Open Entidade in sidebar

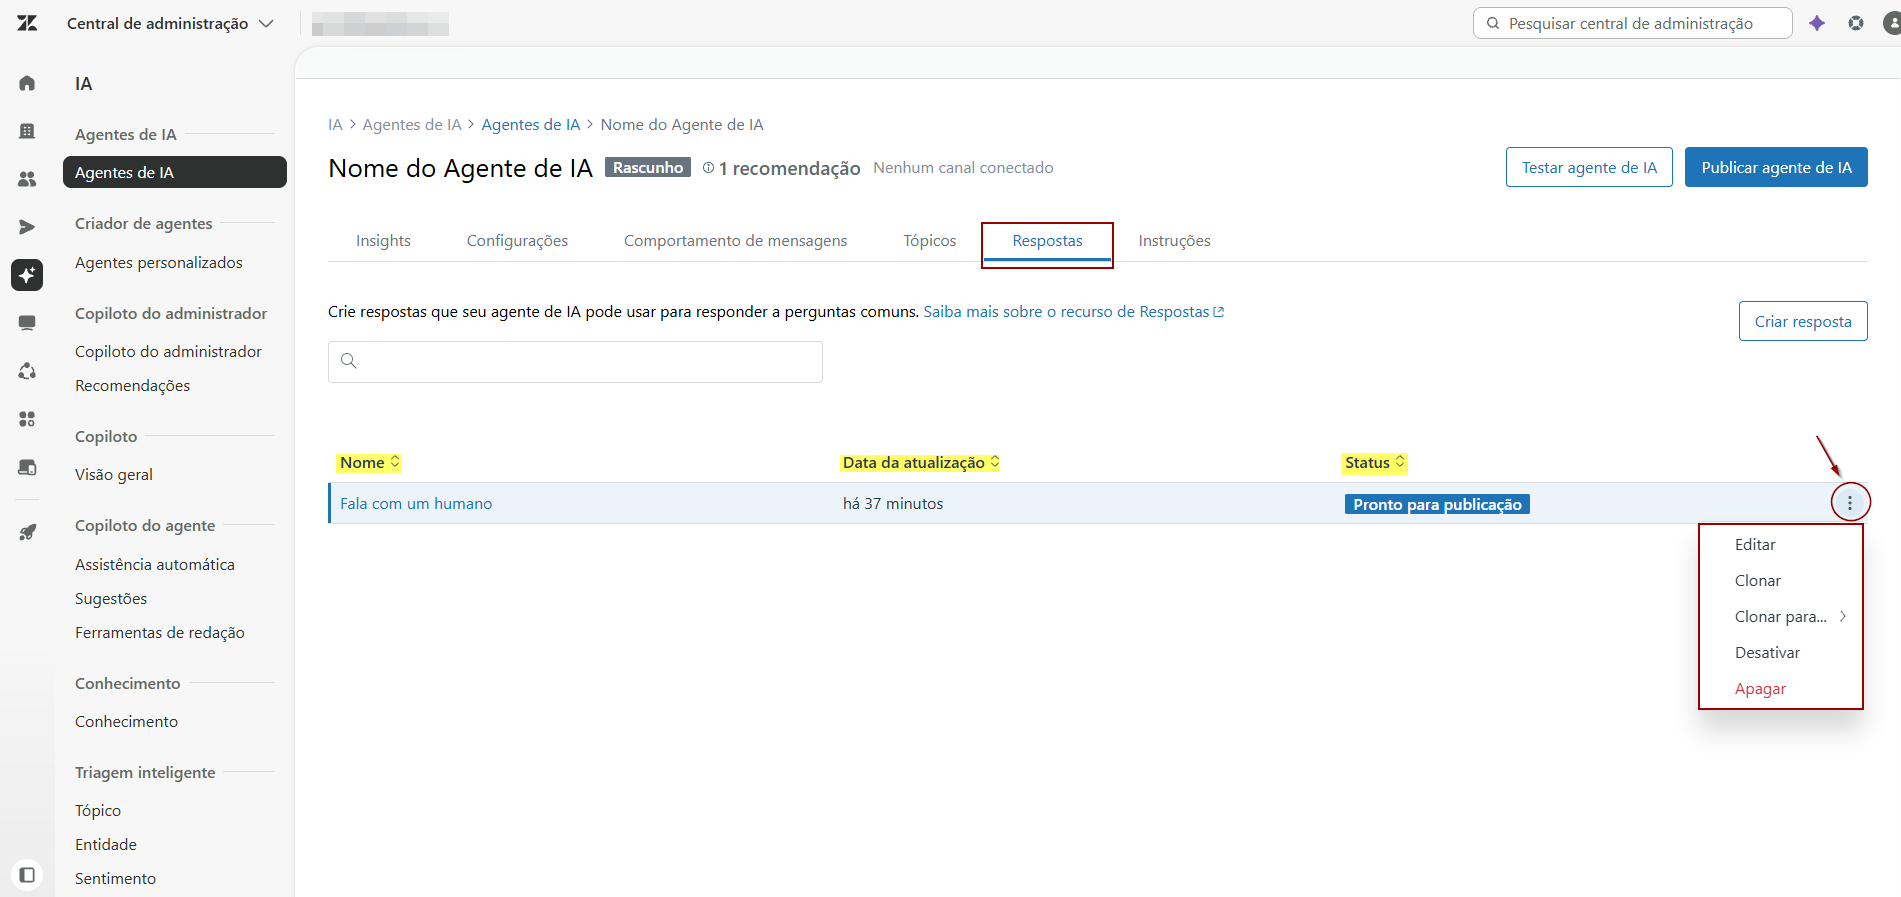(106, 844)
